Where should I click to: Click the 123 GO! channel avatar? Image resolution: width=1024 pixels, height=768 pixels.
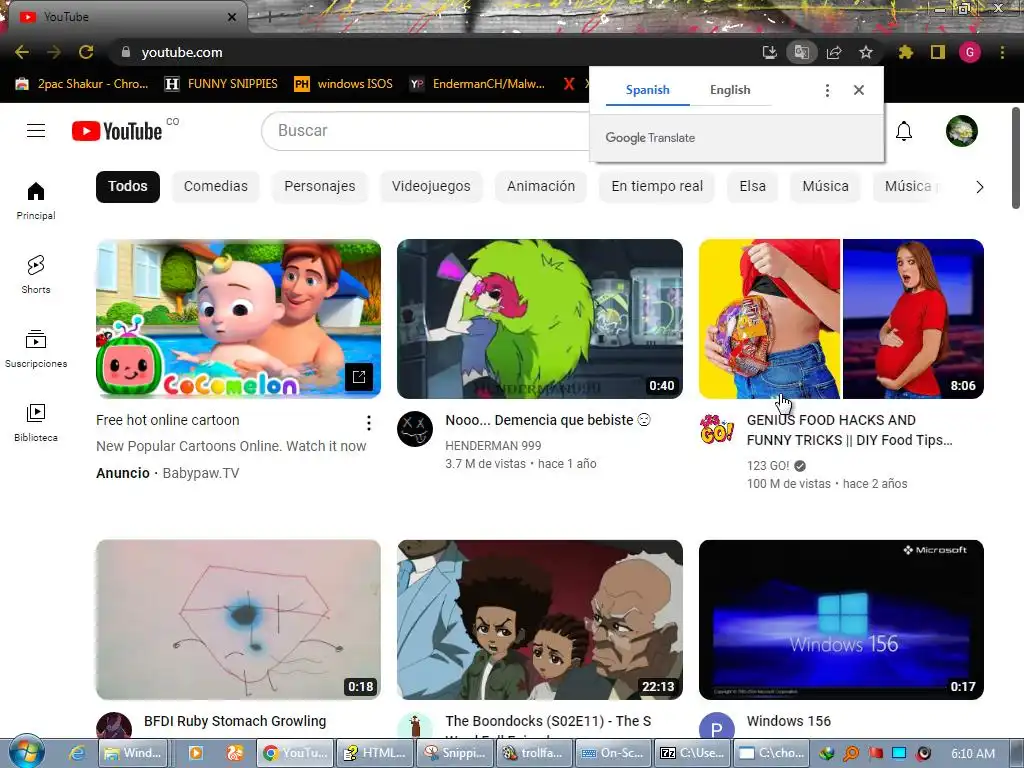pos(716,429)
